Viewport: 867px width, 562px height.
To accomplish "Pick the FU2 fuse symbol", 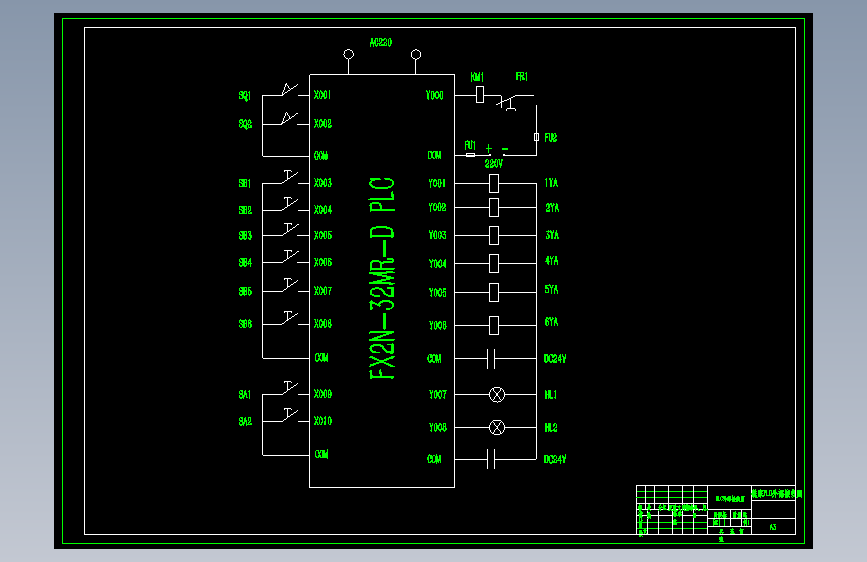I will pos(536,137).
